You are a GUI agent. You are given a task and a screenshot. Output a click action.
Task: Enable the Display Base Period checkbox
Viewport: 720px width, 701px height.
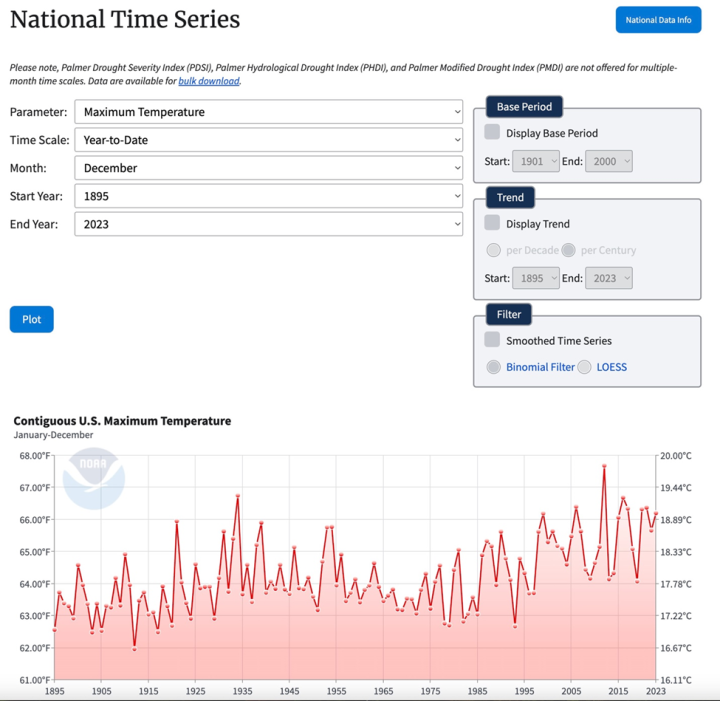(492, 132)
